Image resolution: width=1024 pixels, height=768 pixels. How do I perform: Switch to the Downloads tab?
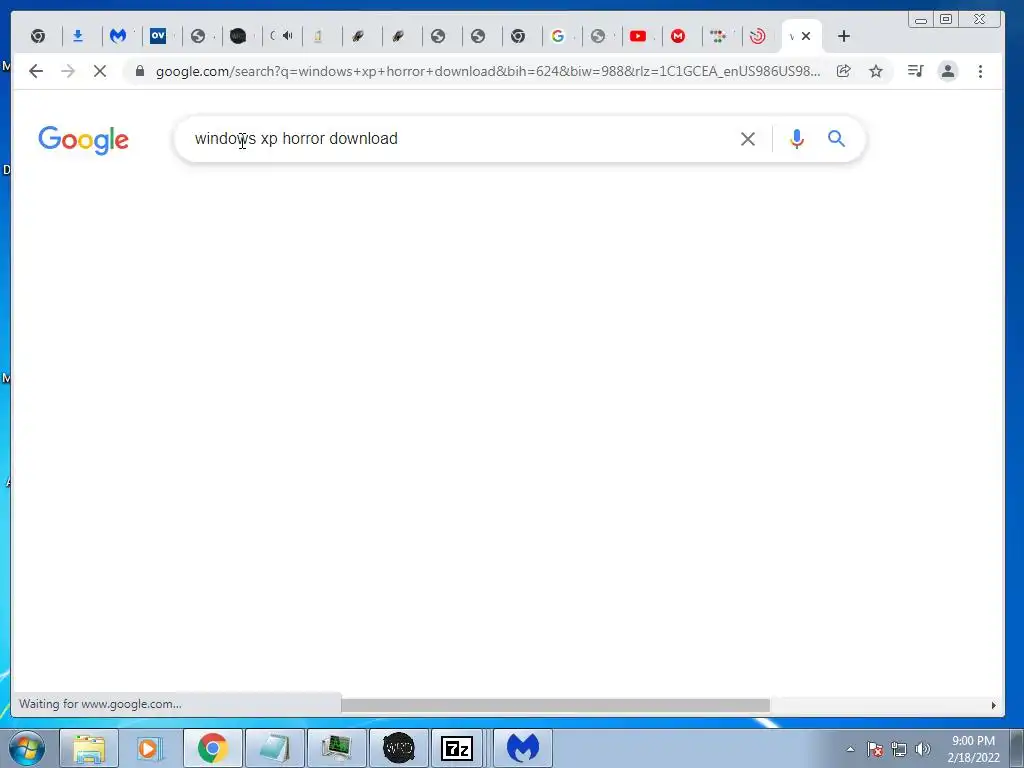tap(78, 37)
